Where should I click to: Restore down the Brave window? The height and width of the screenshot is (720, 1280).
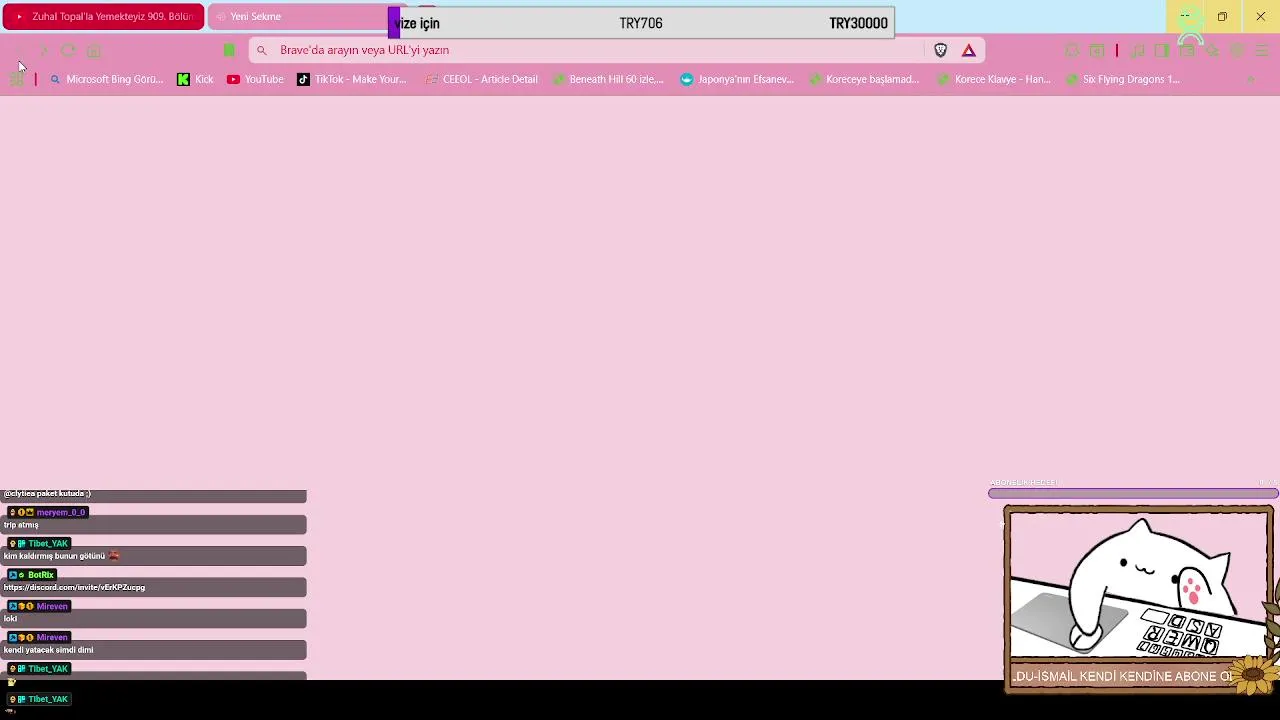(1222, 16)
